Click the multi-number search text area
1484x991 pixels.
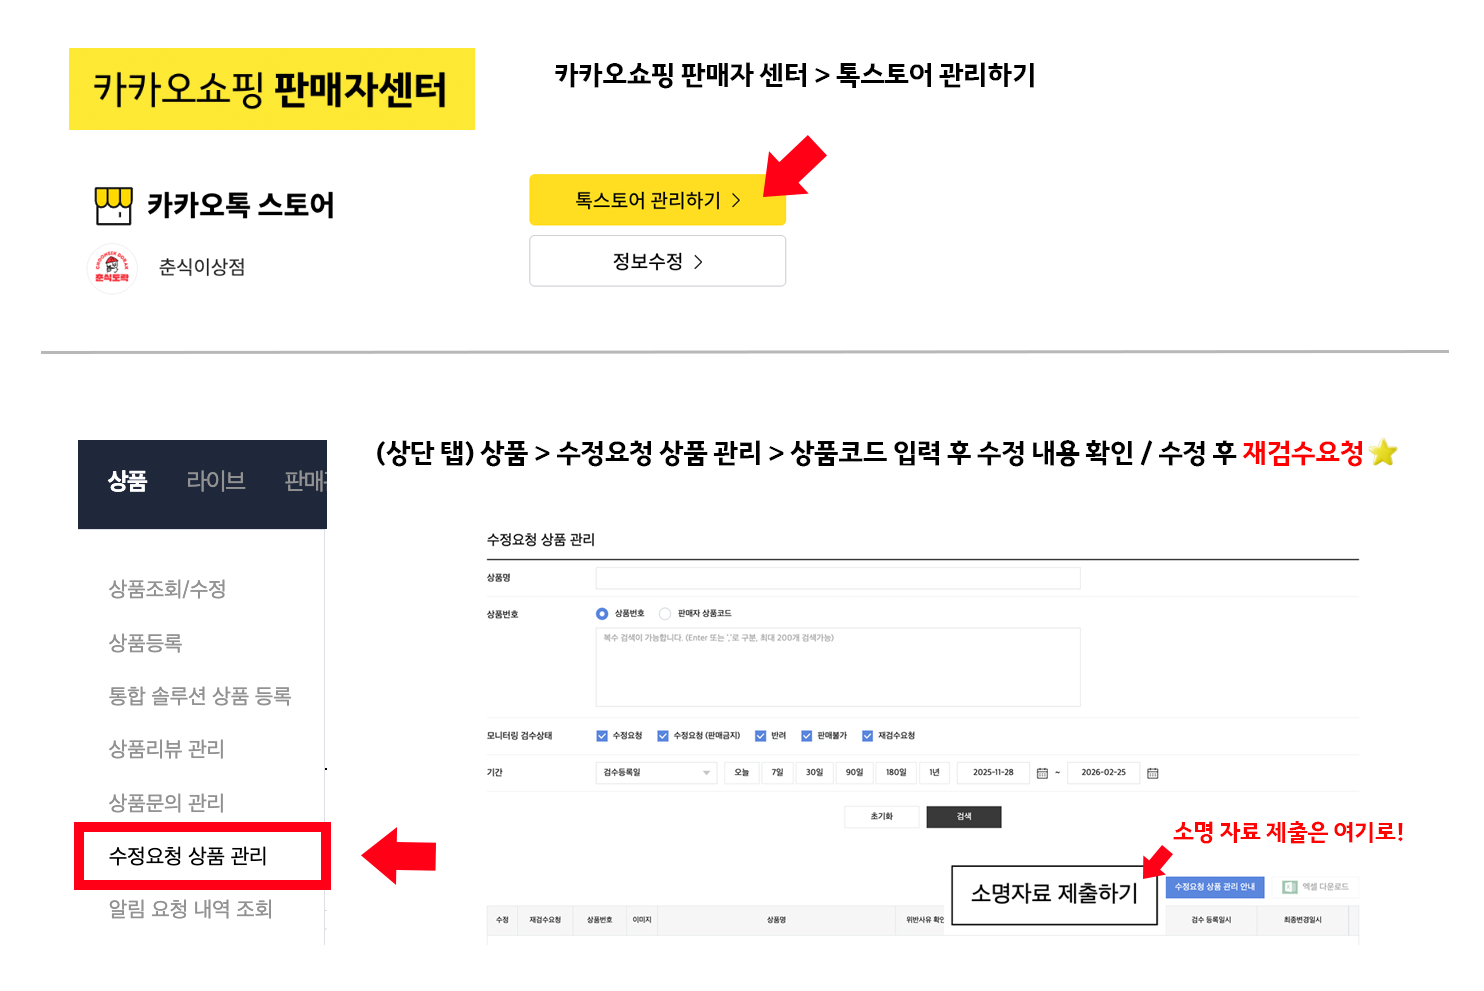[838, 667]
